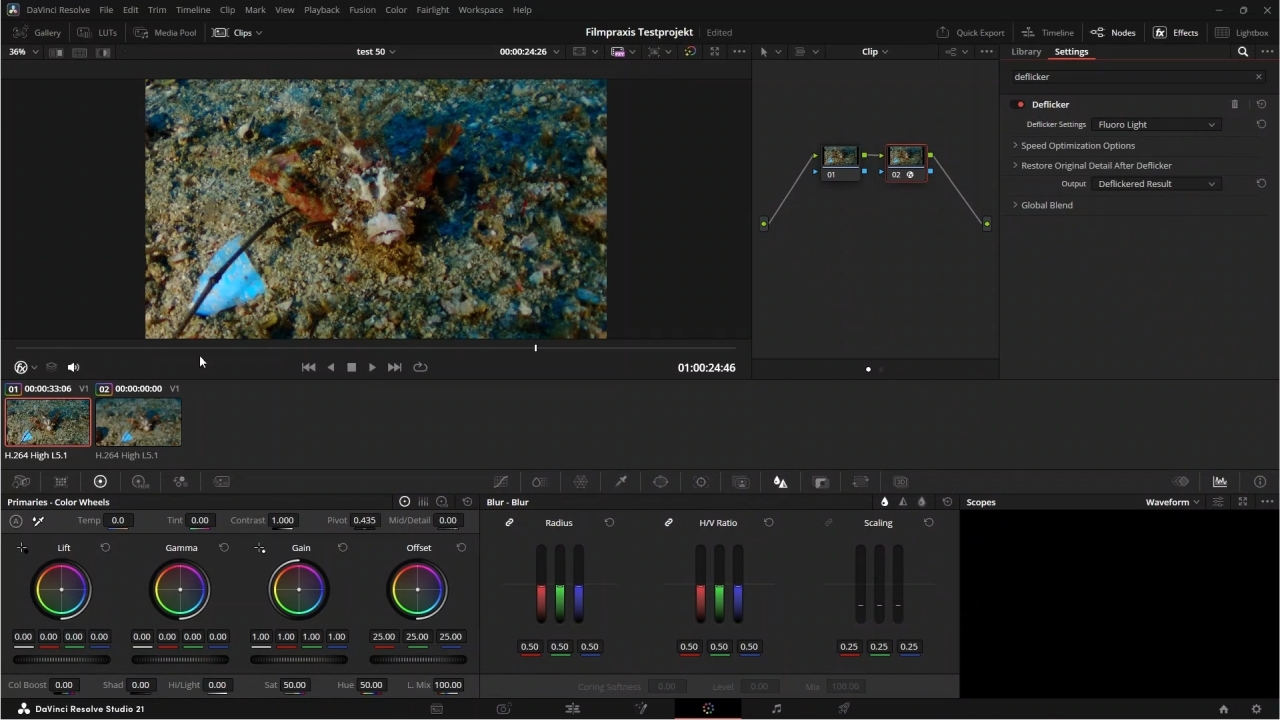Screen dimensions: 1280x720
Task: Switch Primaries to Color Bars mode
Action: tap(423, 502)
